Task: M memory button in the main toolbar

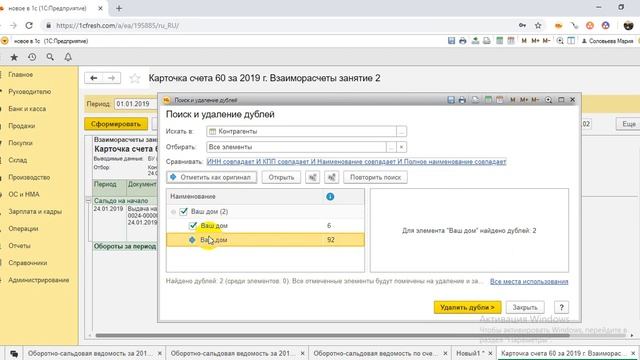Action: click(524, 41)
